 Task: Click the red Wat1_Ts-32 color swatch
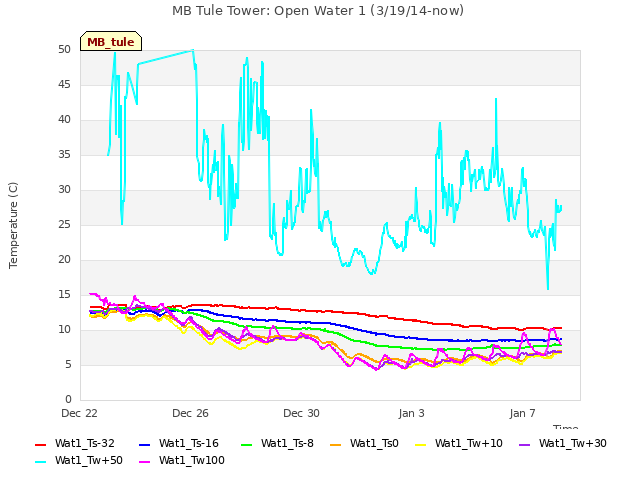click(x=41, y=445)
